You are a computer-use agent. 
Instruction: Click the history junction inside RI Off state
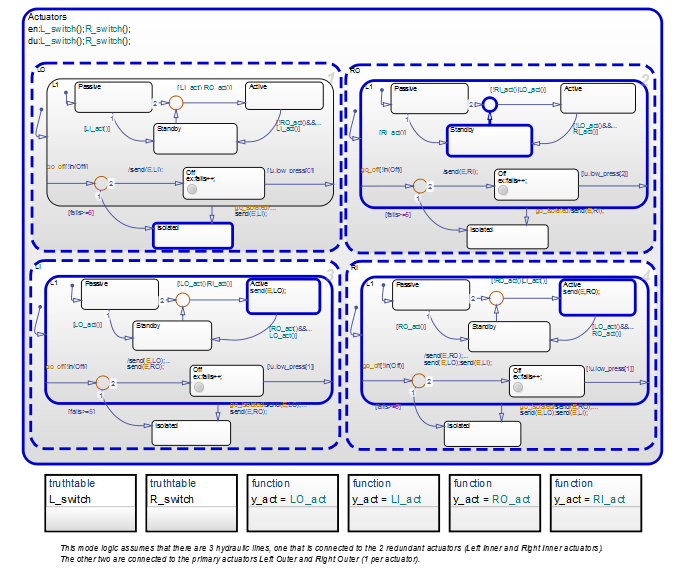518,387
